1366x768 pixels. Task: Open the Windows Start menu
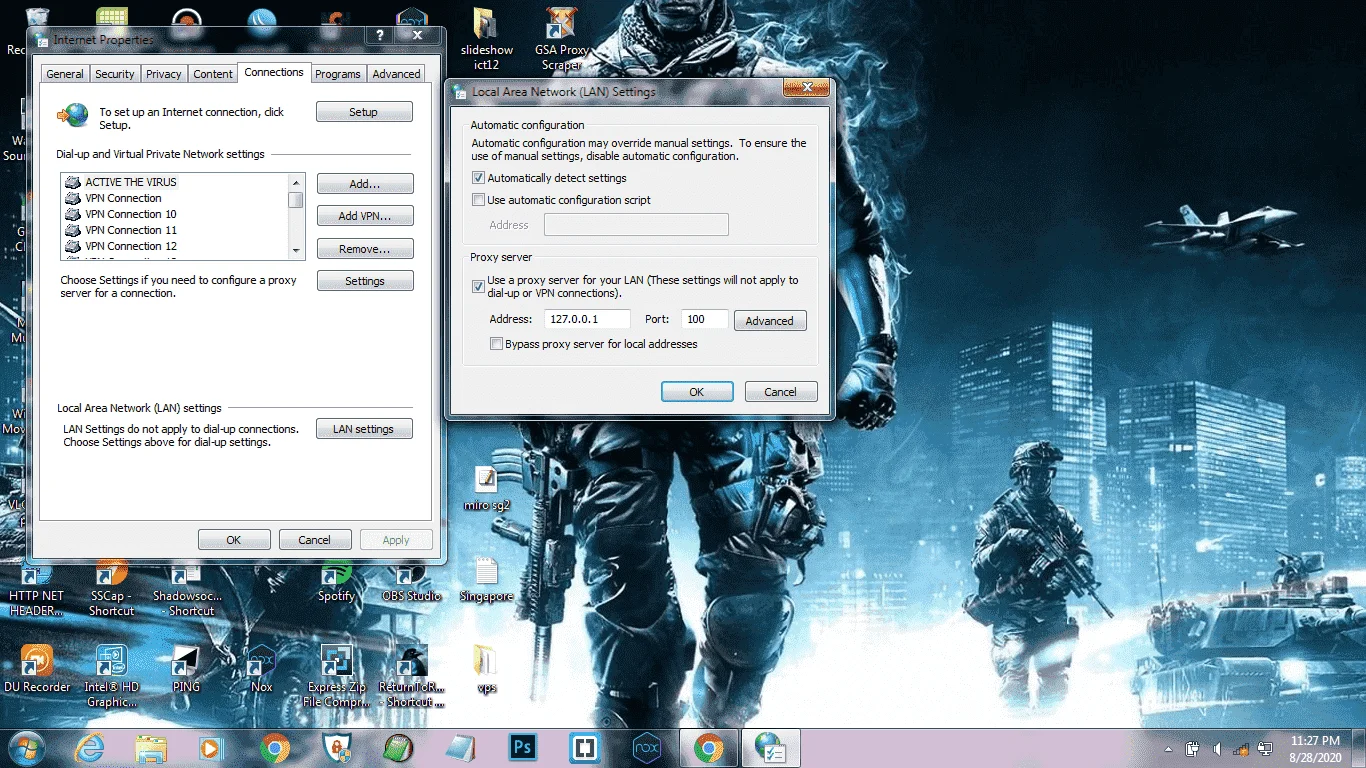pos(27,748)
